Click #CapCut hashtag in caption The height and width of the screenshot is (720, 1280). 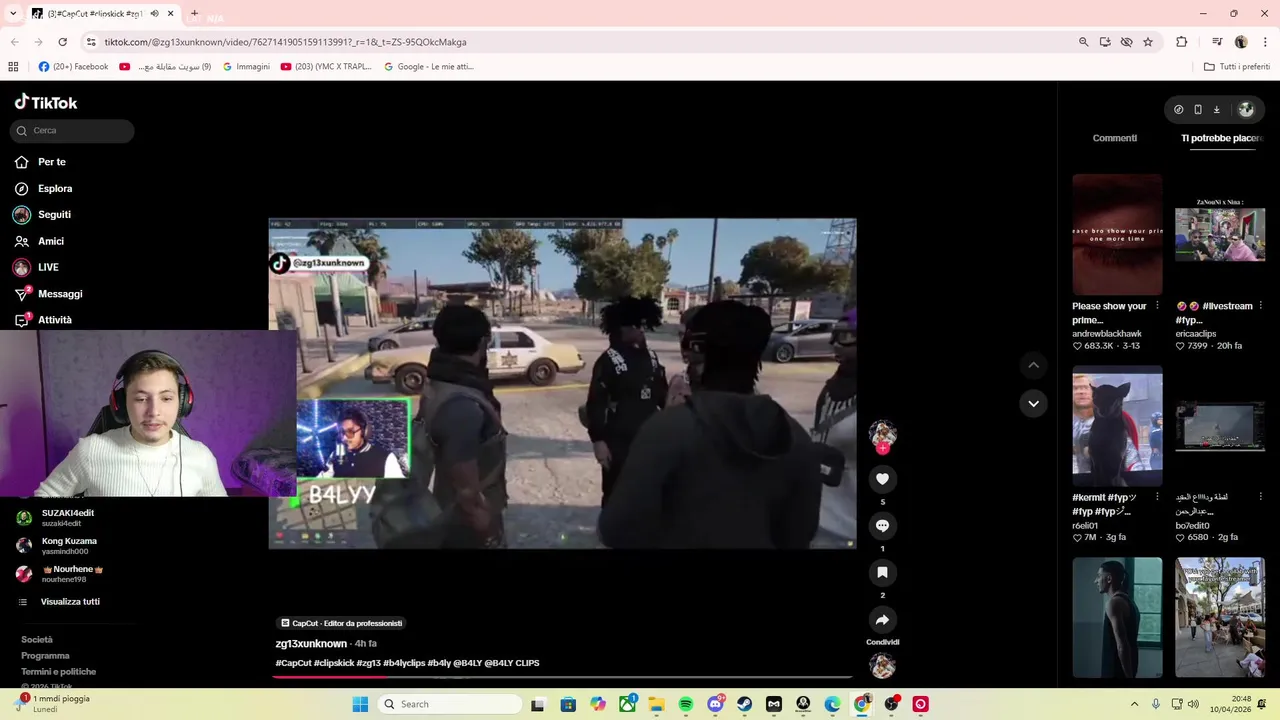293,663
